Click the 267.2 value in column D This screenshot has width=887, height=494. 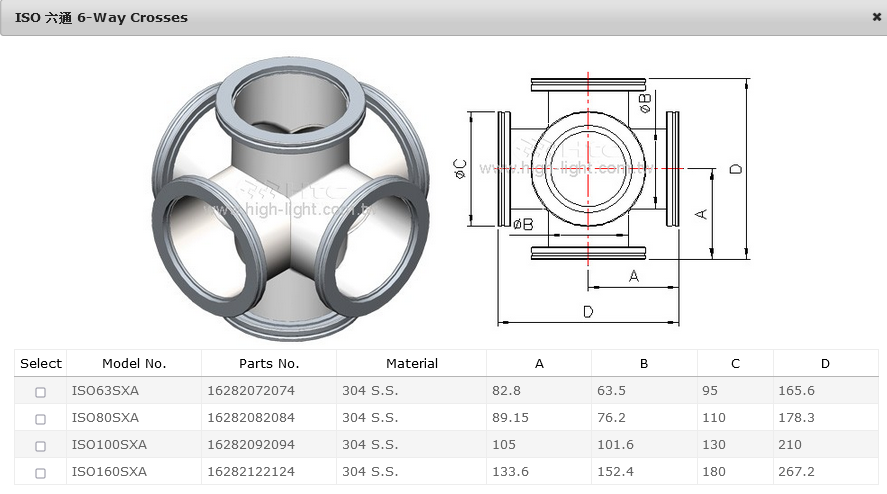point(796,472)
